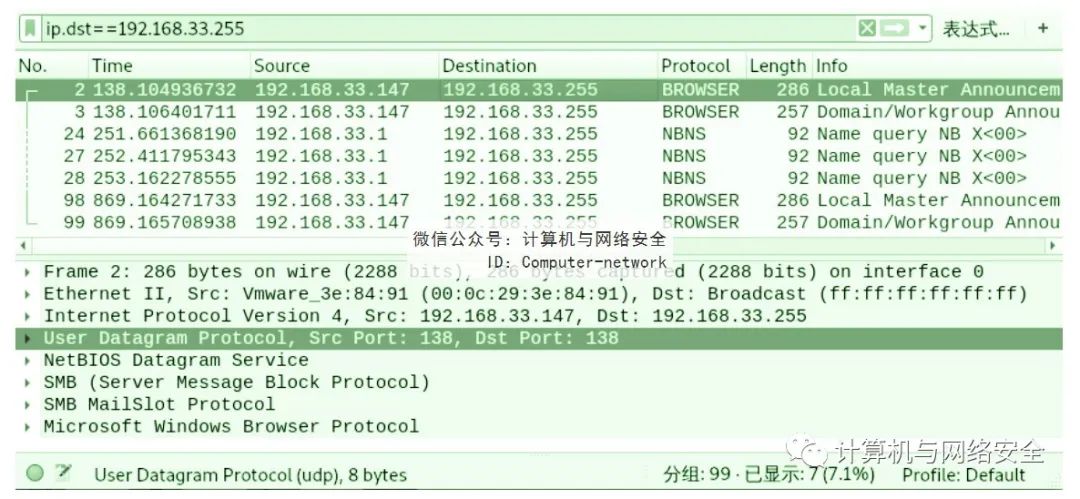
Task: Open the filter history dropdown arrow
Action: [922, 29]
